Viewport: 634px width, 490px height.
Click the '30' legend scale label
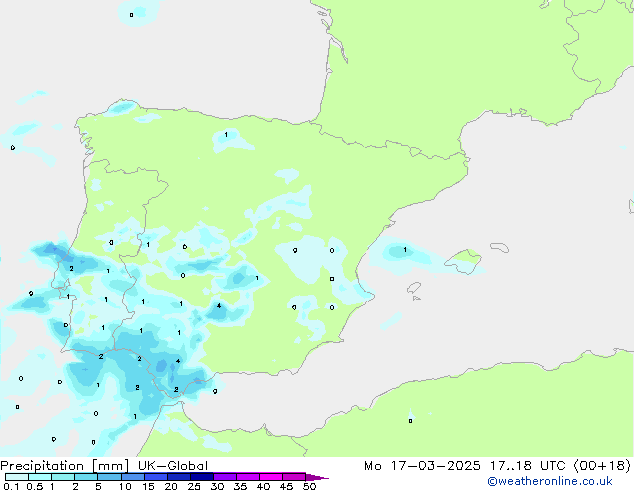(217, 486)
